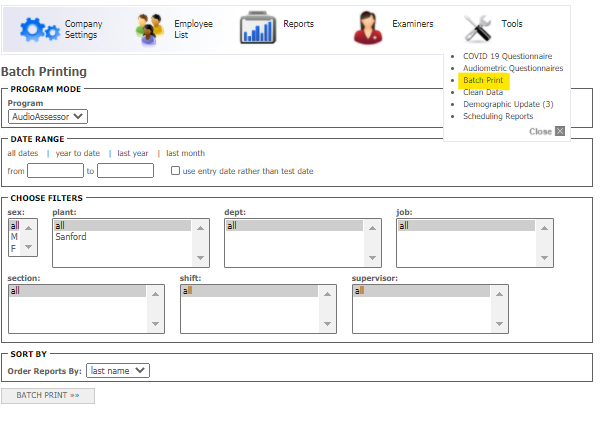601x426 pixels.
Task: Open the Examiners nurse icon
Action: coord(368,28)
